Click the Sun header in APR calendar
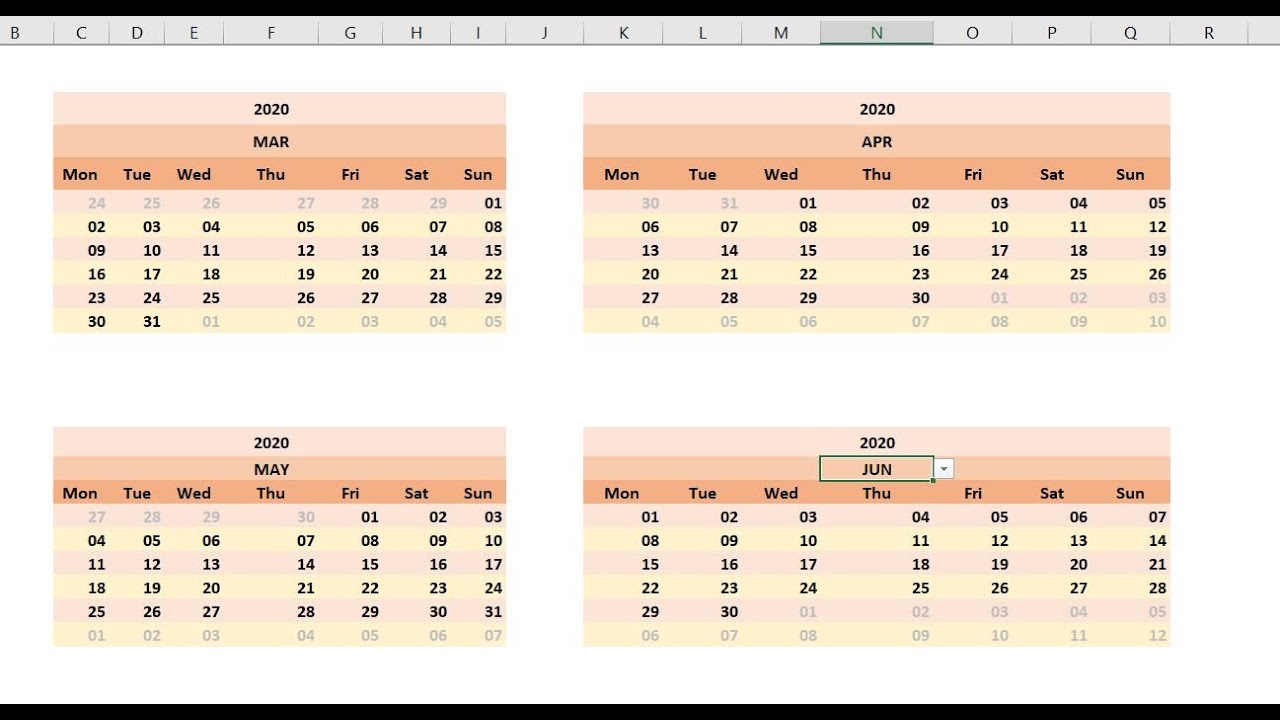Image resolution: width=1280 pixels, height=720 pixels. (1130, 174)
